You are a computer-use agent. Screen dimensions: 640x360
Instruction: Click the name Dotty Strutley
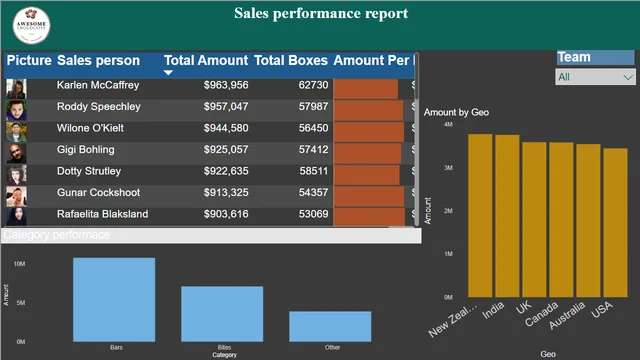(89, 171)
